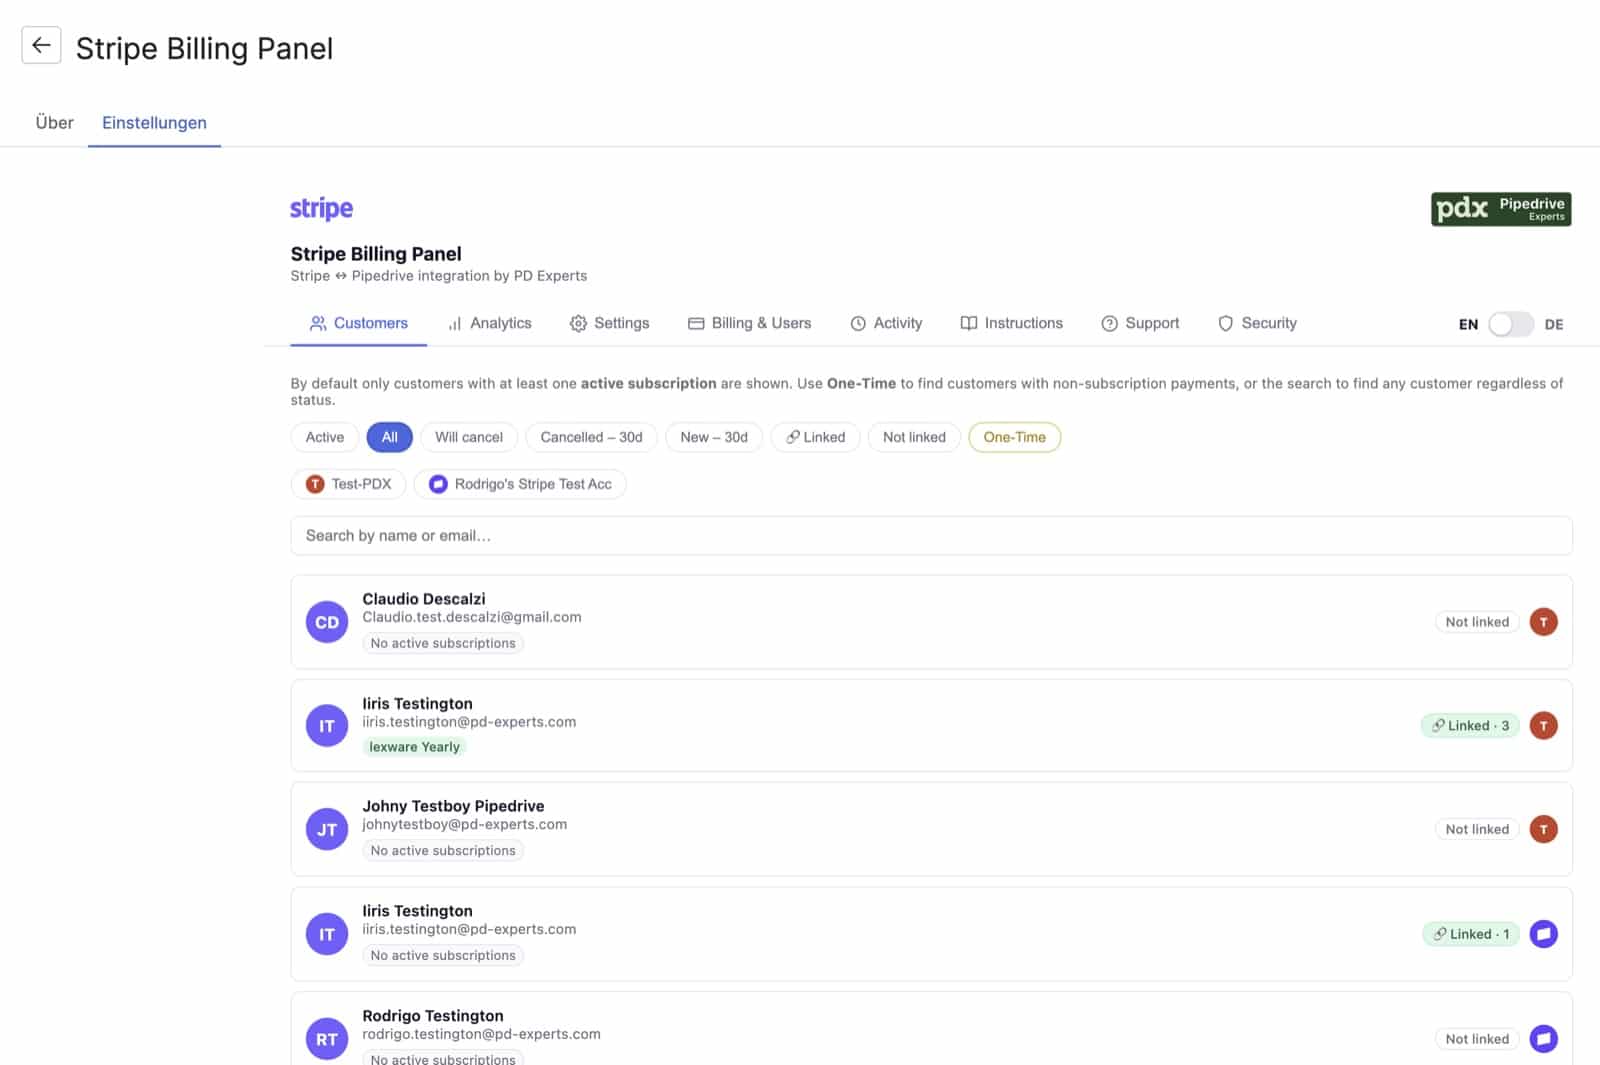Click rodrigo.testington@pd-experts.com email
The height and width of the screenshot is (1065, 1600).
[481, 1034]
